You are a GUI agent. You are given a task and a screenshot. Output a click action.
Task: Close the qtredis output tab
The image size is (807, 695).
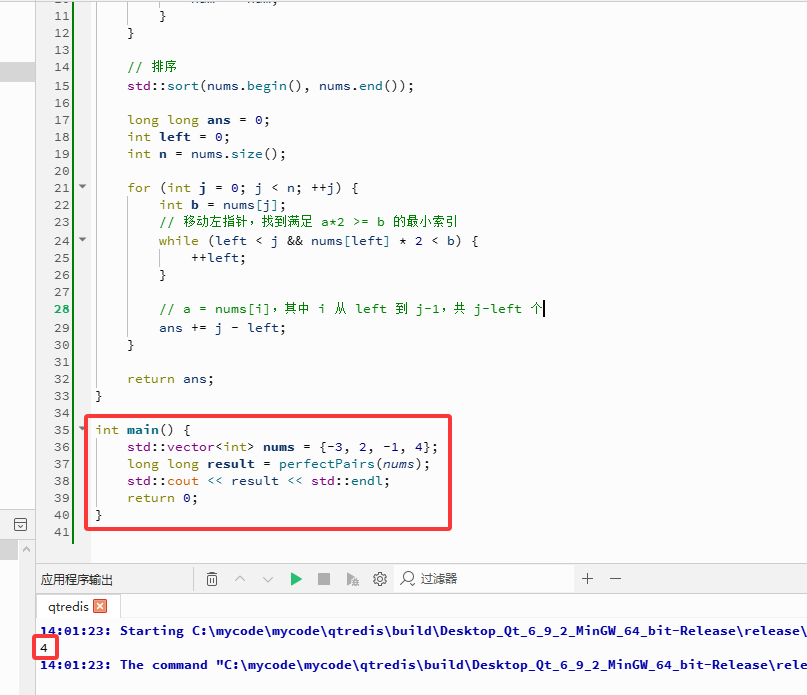(100, 606)
